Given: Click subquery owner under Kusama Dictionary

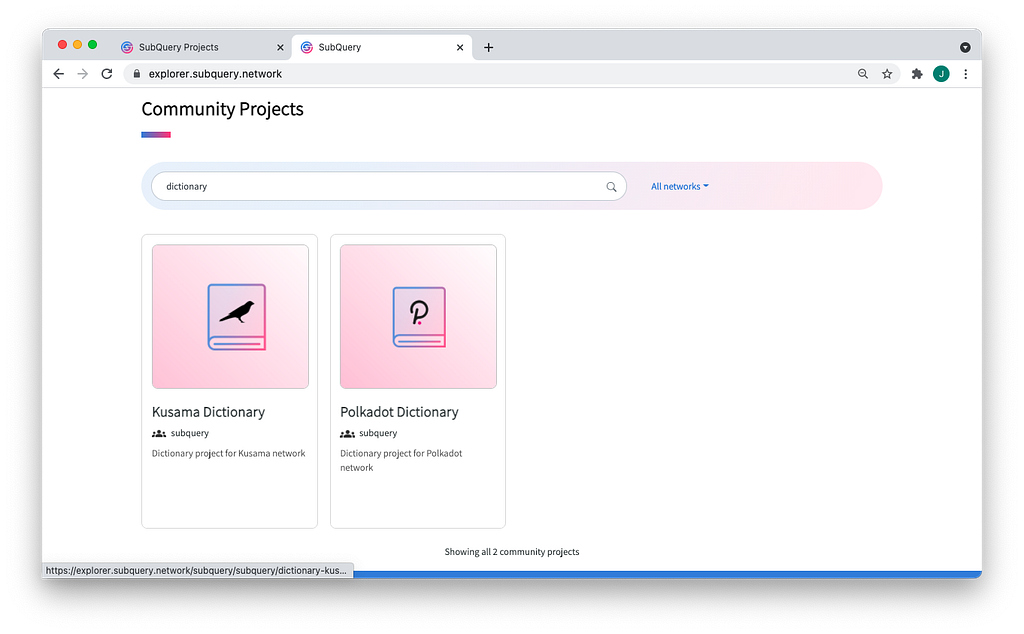Looking at the screenshot, I should click(x=189, y=433).
